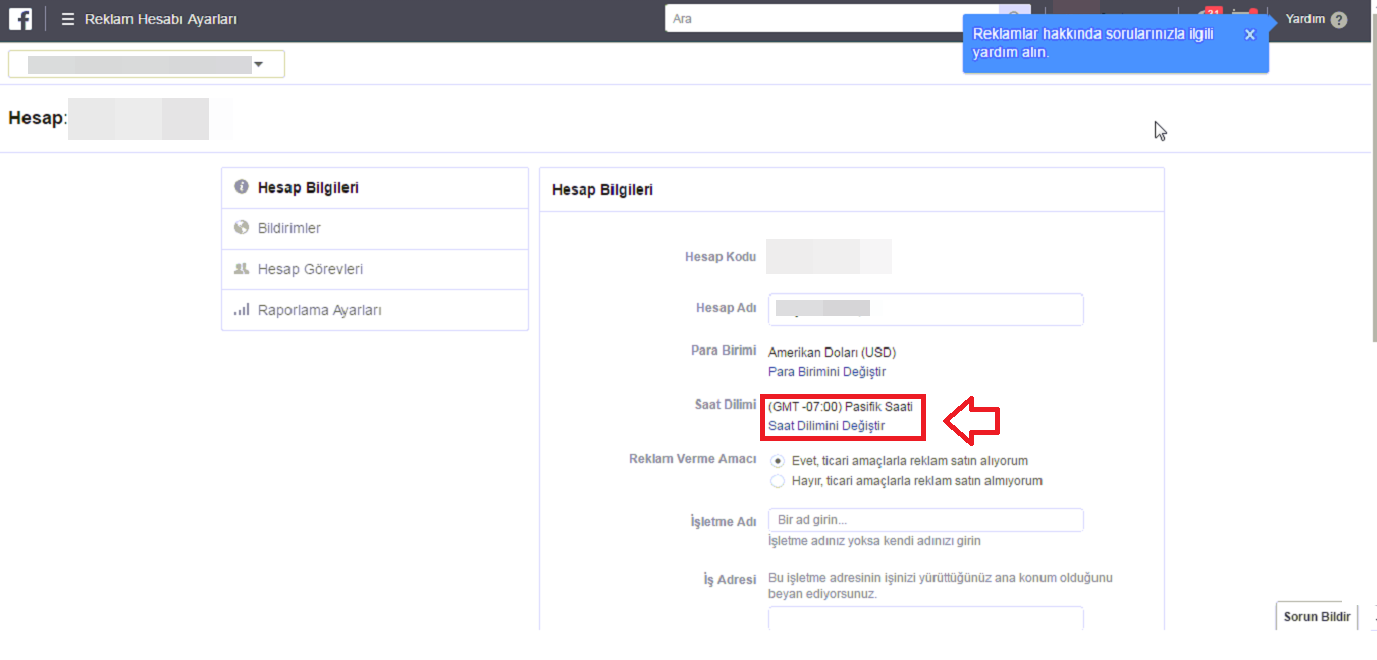The width and height of the screenshot is (1377, 660).
Task: Select Hayır, ticari amaçlarla reklam satın almıyorum
Action: (x=778, y=481)
